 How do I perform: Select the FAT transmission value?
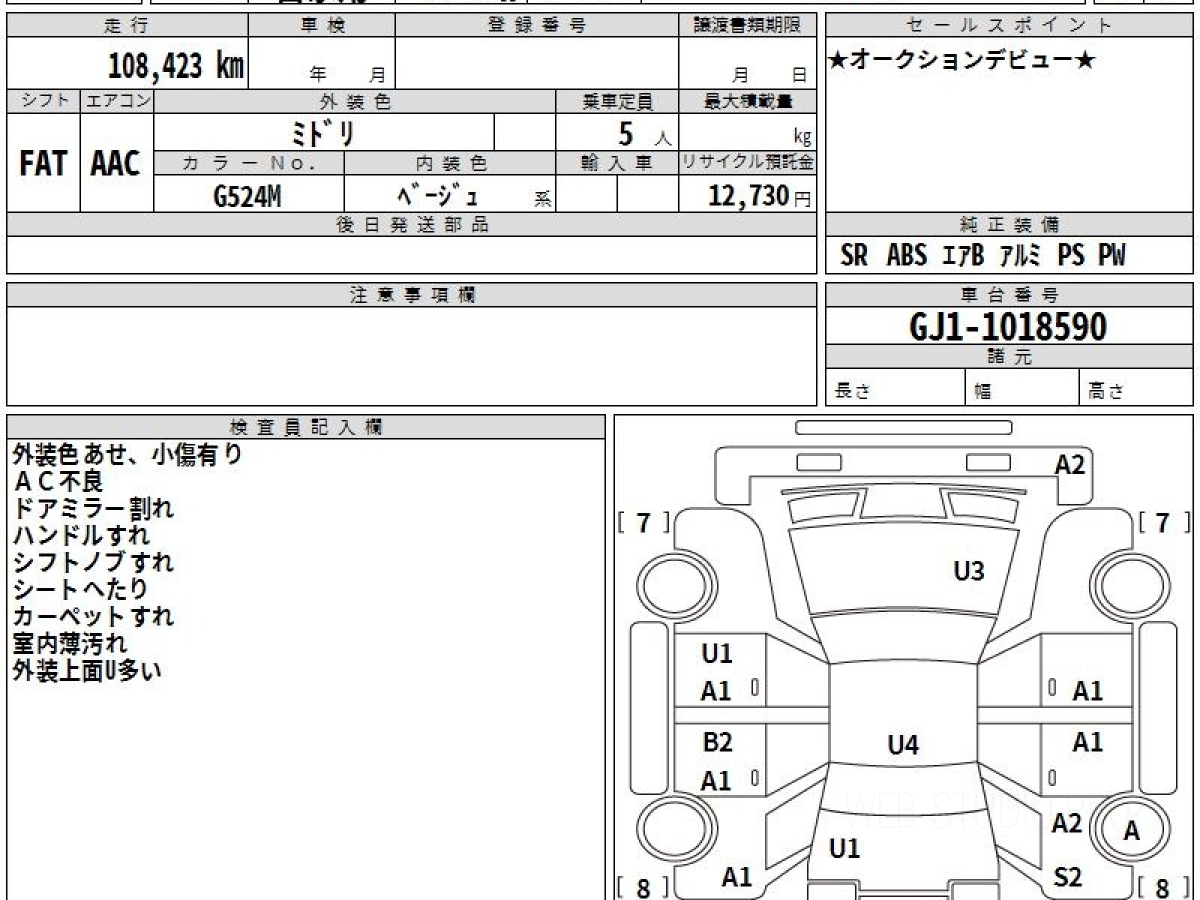click(43, 164)
